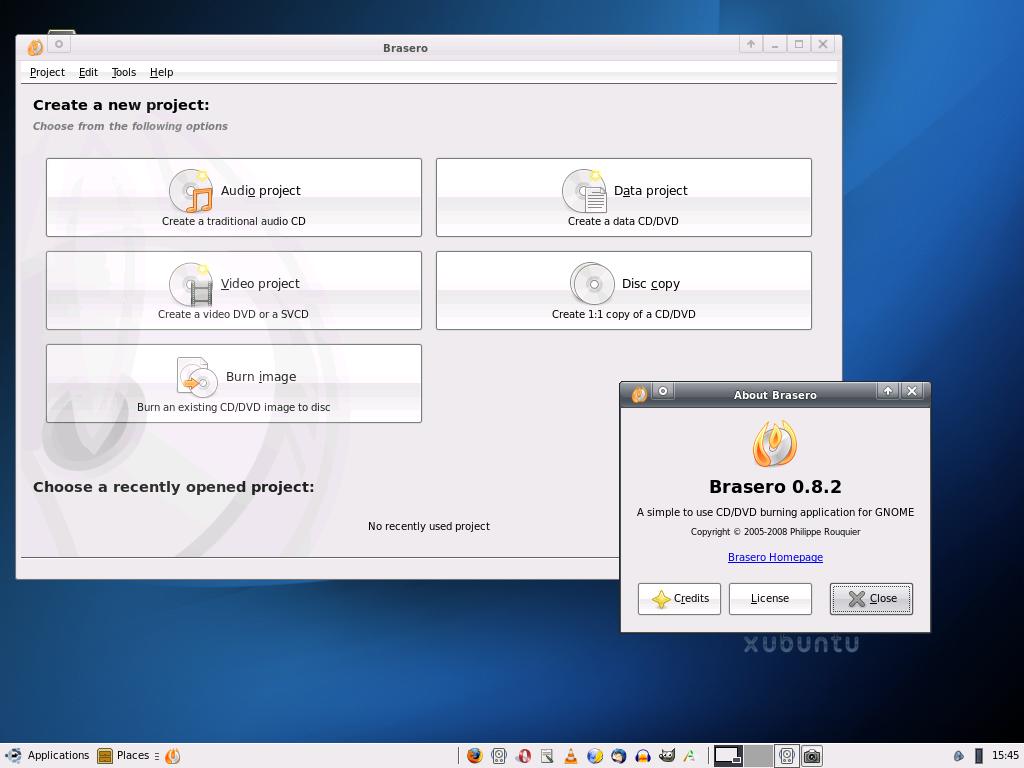Open the globe web browser launcher
Image resolution: width=1024 pixels, height=768 pixels.
[x=595, y=756]
